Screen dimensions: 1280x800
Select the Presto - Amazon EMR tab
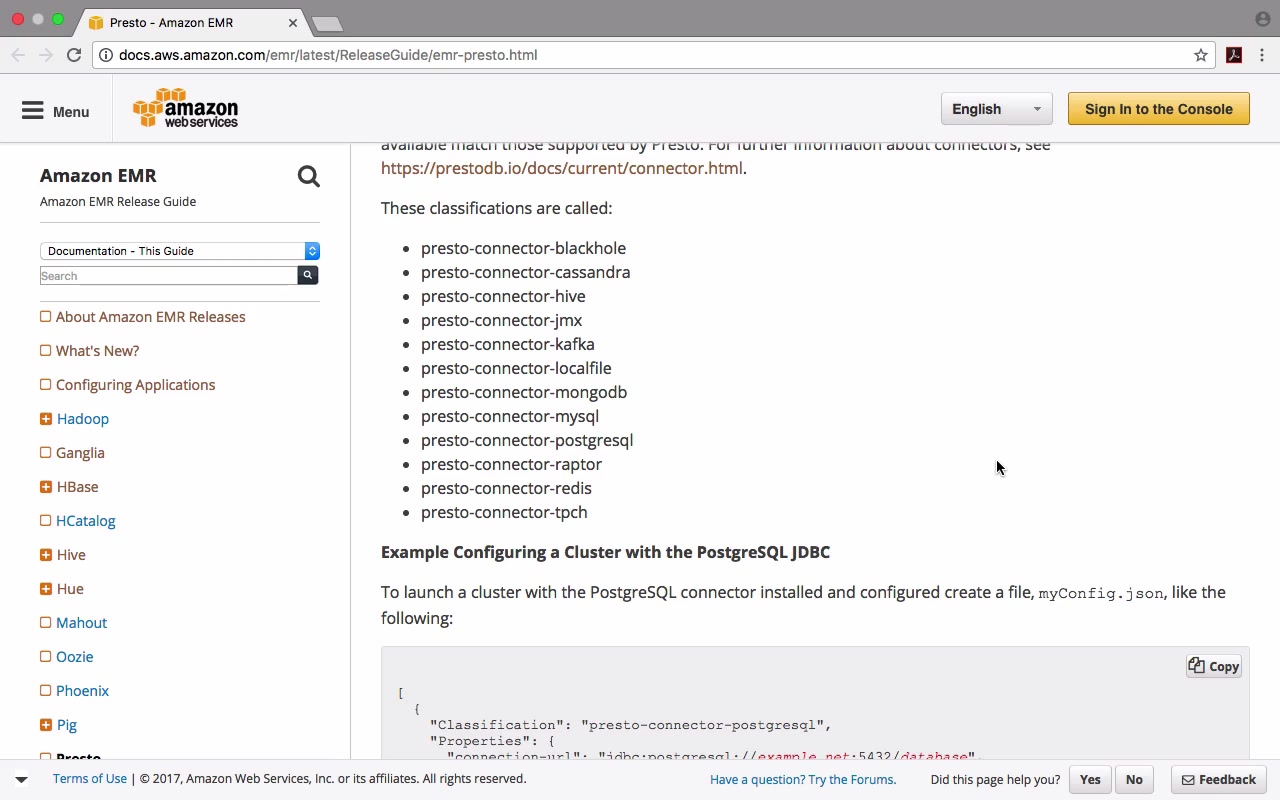click(190, 22)
